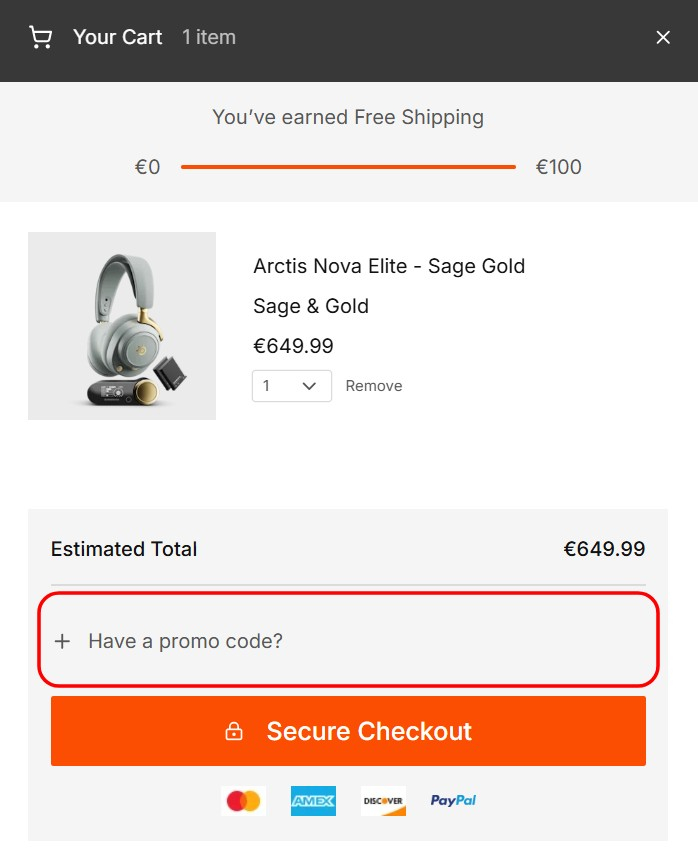
Task: Click the X to close the cart
Action: 663,37
